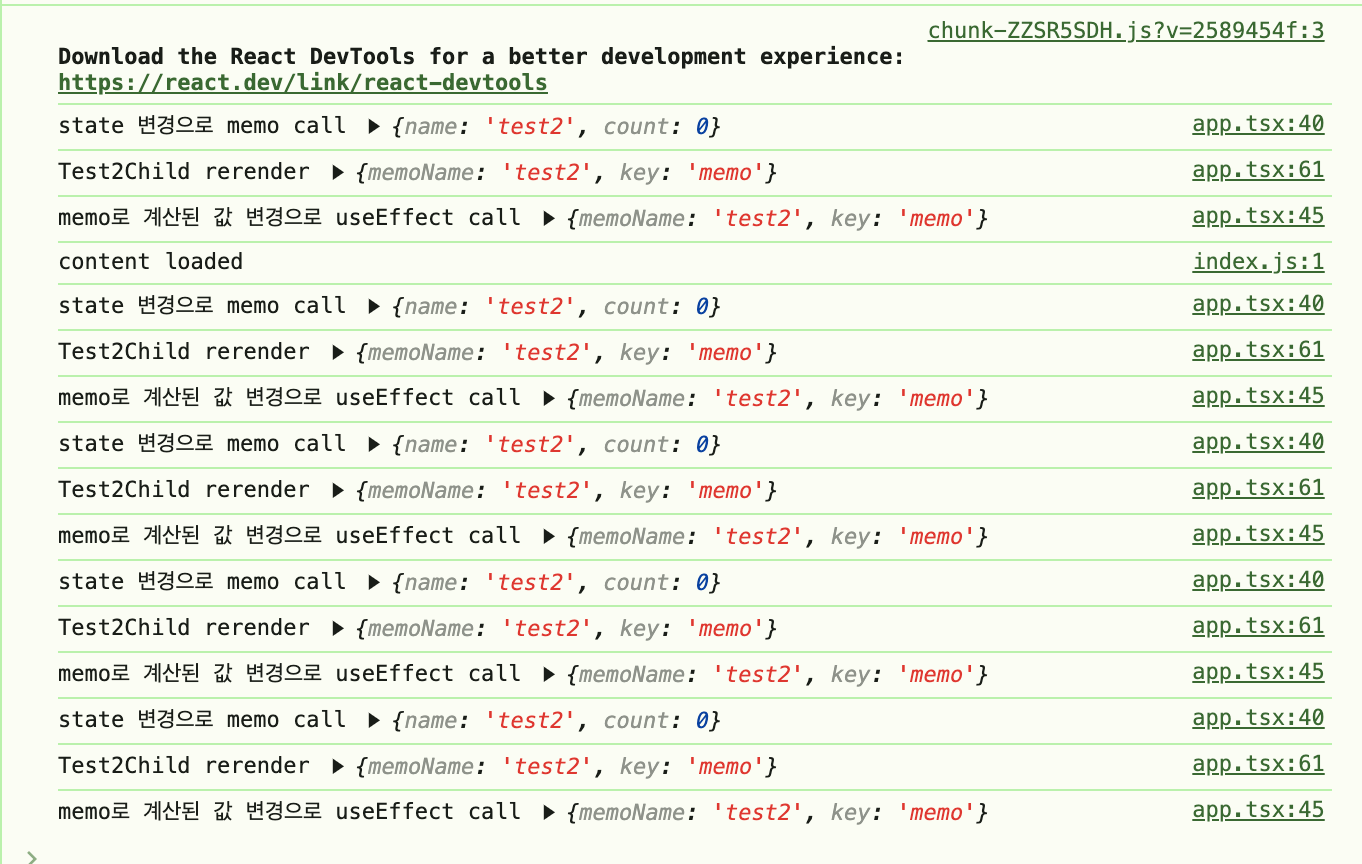Open the app.tsx:40 link directly below index.js:1
The image size is (1362, 864).
(x=1258, y=305)
